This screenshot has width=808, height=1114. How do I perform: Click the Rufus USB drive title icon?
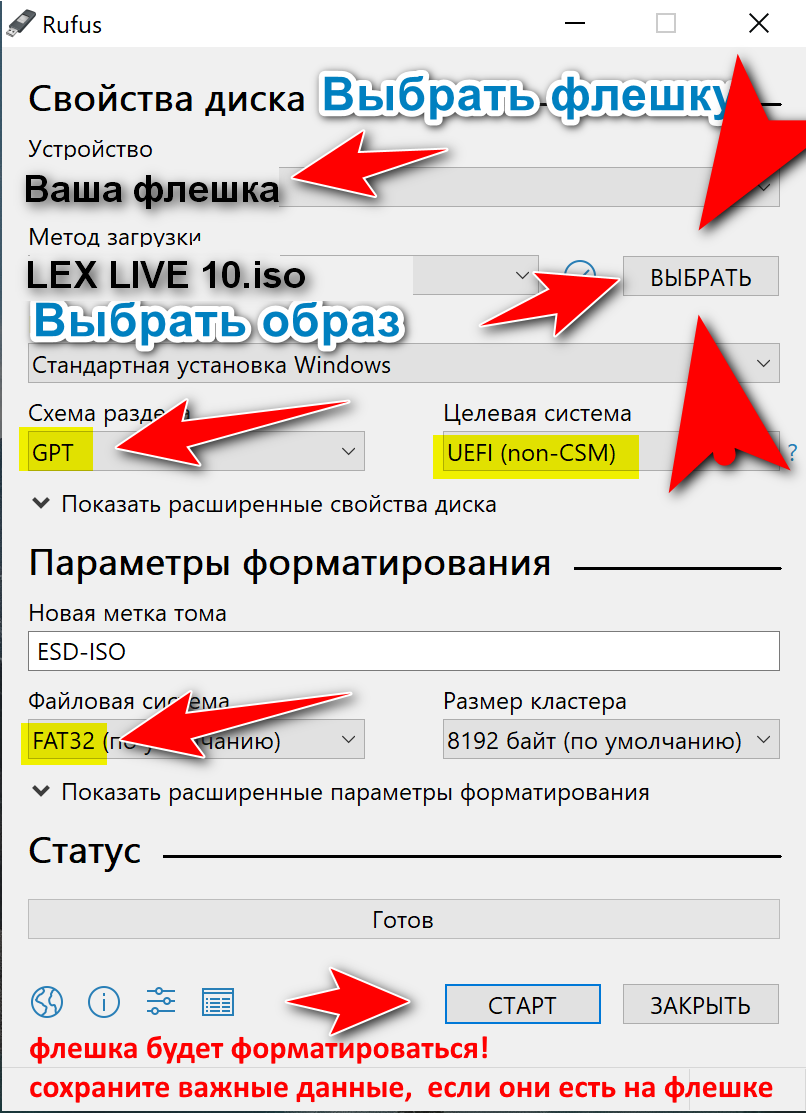pyautogui.click(x=20, y=23)
